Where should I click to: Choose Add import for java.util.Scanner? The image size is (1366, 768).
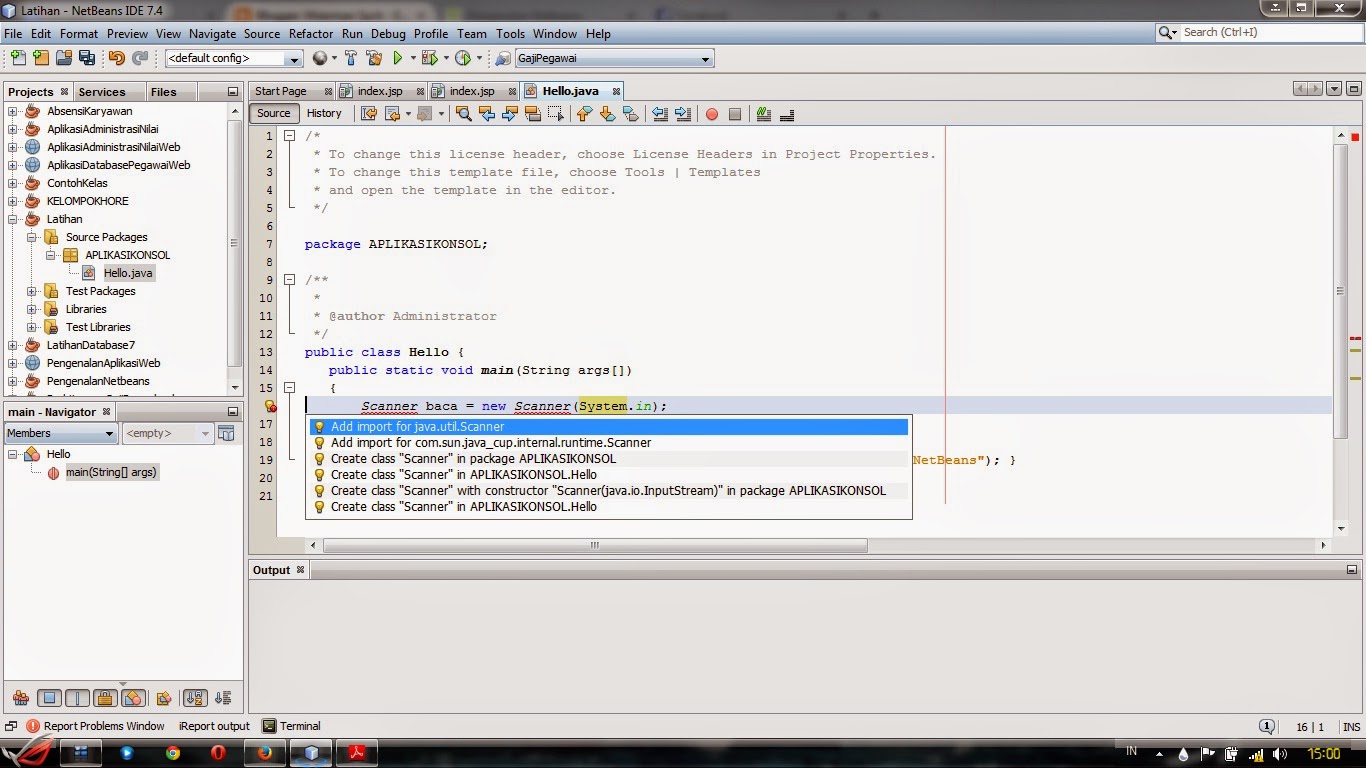pos(609,427)
